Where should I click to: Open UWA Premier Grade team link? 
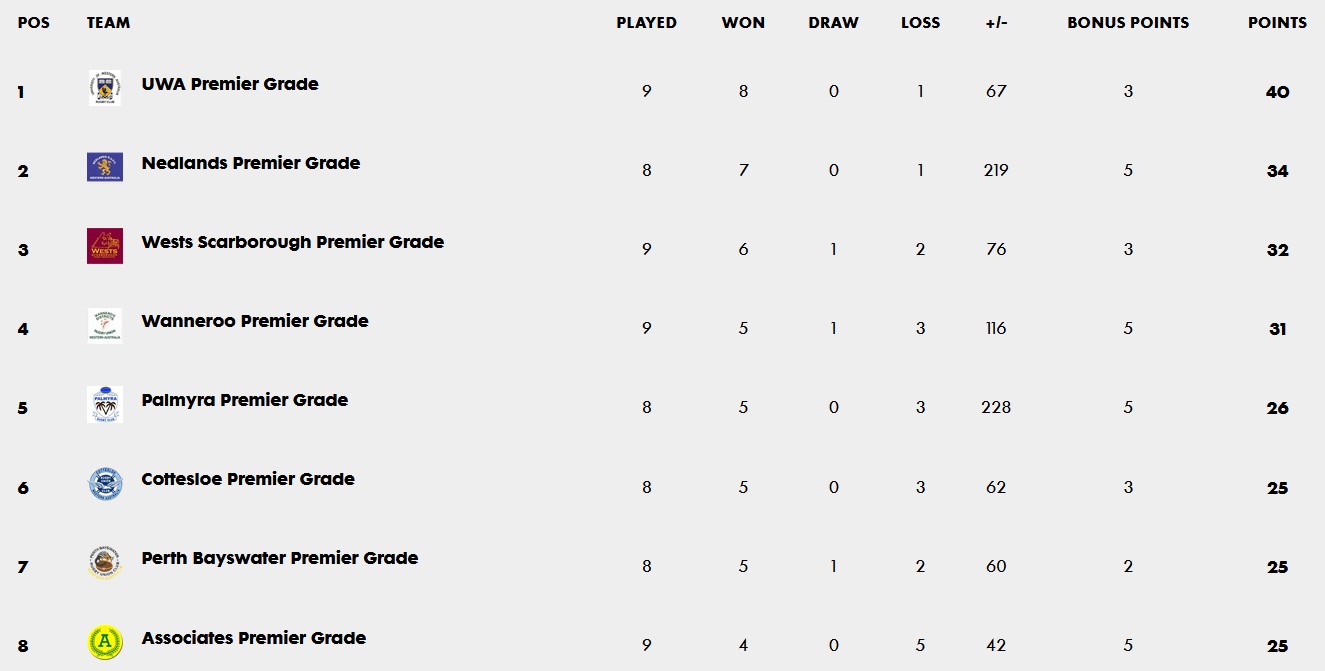tap(230, 84)
